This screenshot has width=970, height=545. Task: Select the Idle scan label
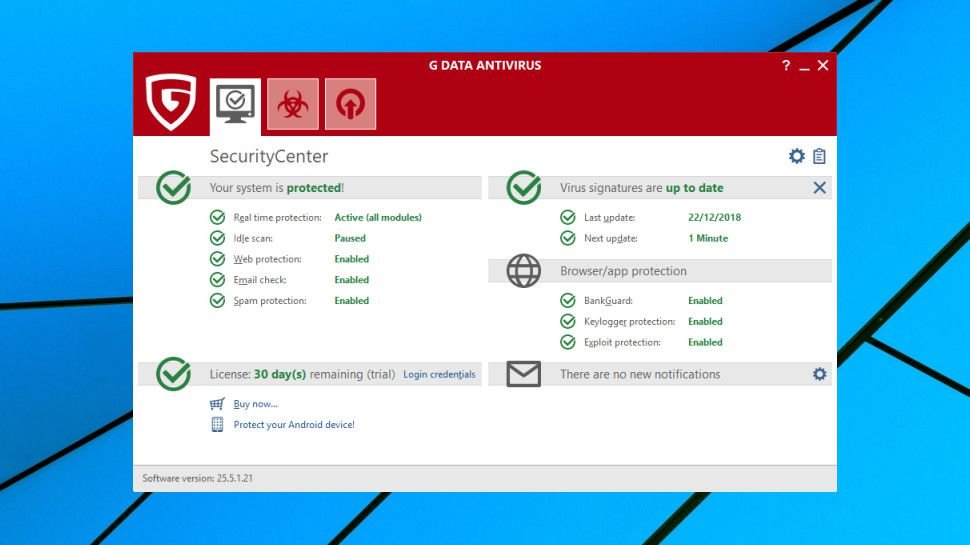pyautogui.click(x=253, y=238)
